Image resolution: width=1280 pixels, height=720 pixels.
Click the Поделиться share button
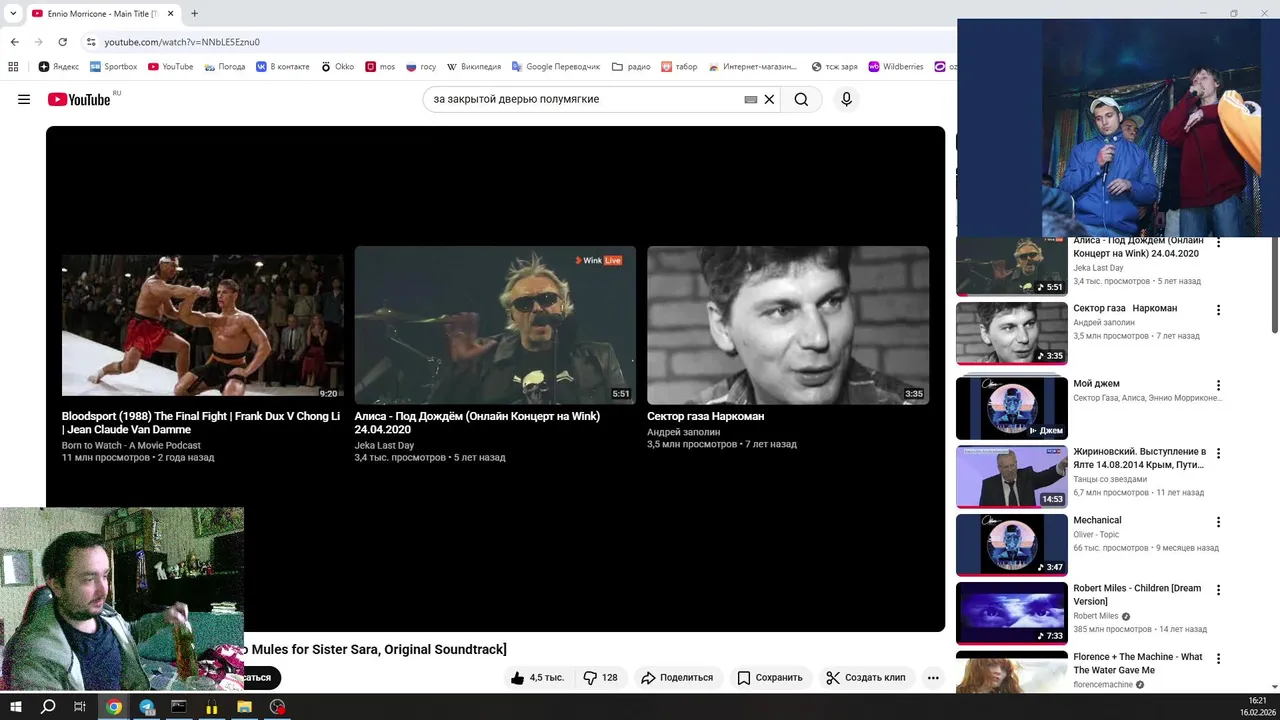point(677,677)
